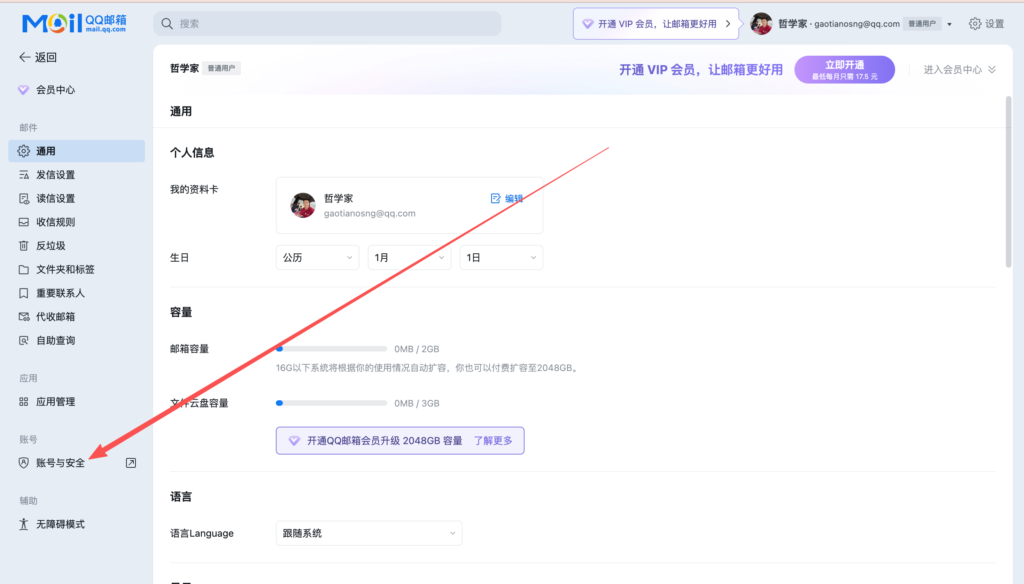Click the external link icon beside 账号与安全
This screenshot has height=584, width=1024.
point(131,463)
